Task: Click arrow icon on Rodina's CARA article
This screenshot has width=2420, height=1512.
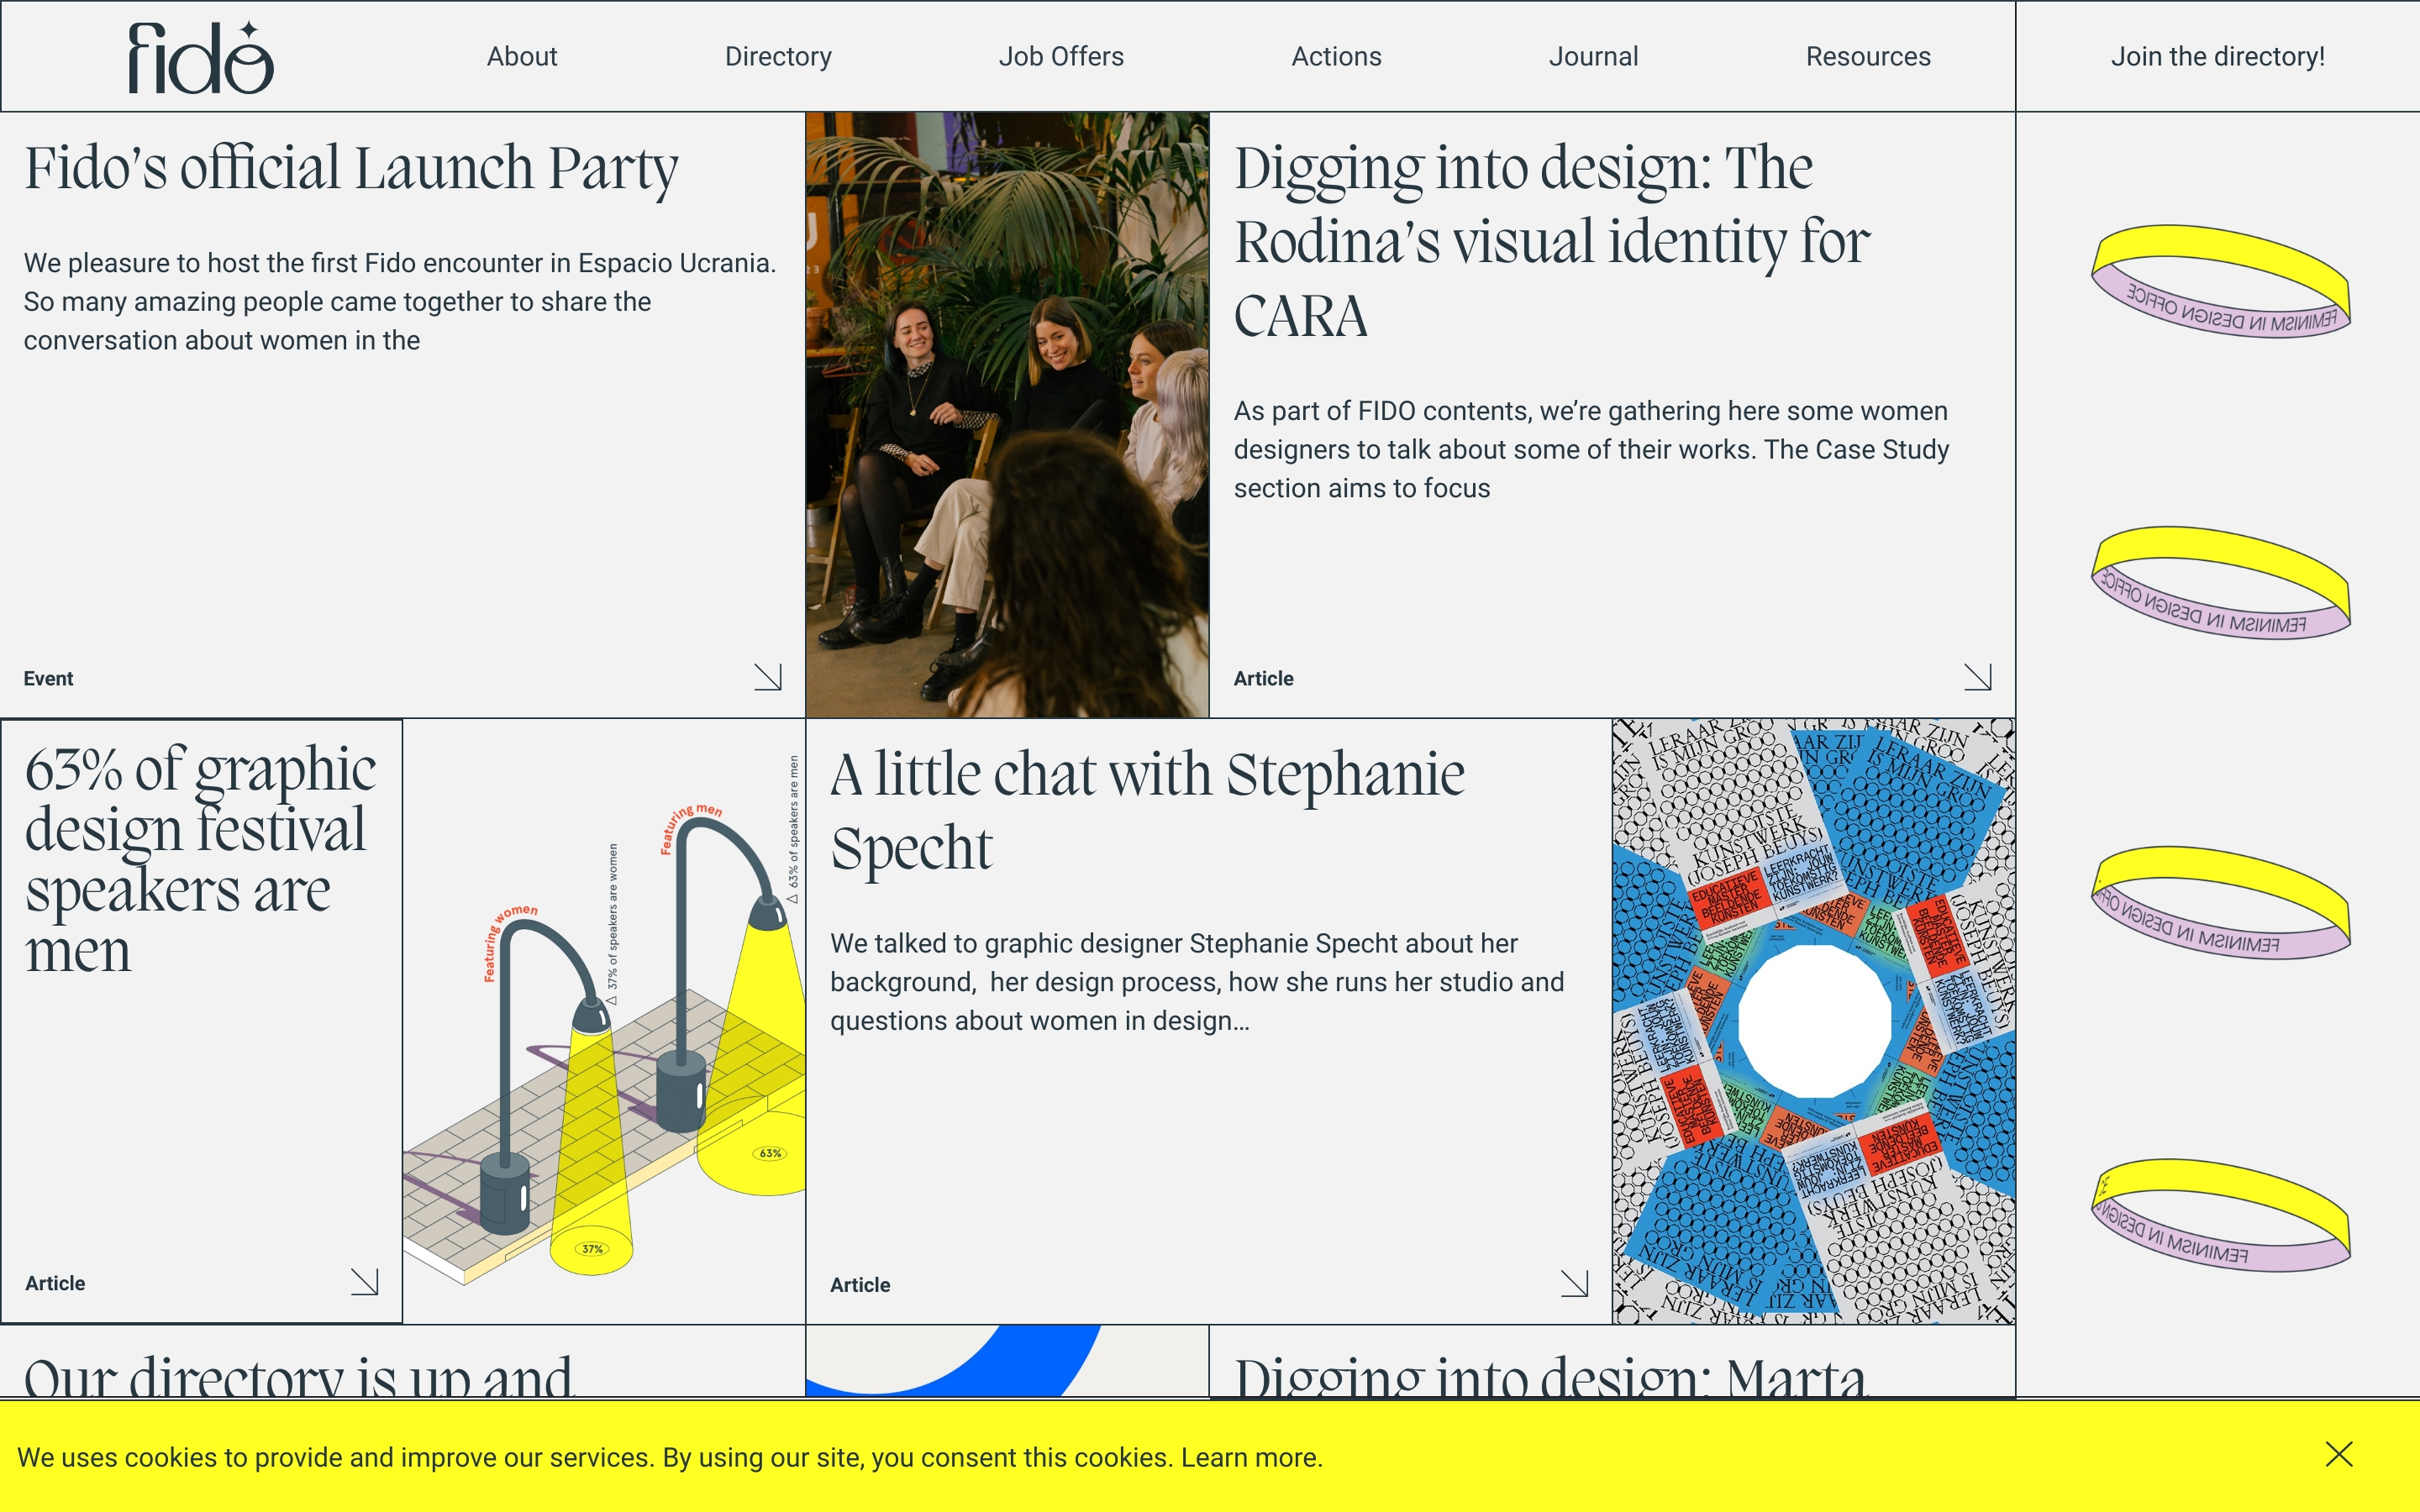Action: (x=1977, y=677)
